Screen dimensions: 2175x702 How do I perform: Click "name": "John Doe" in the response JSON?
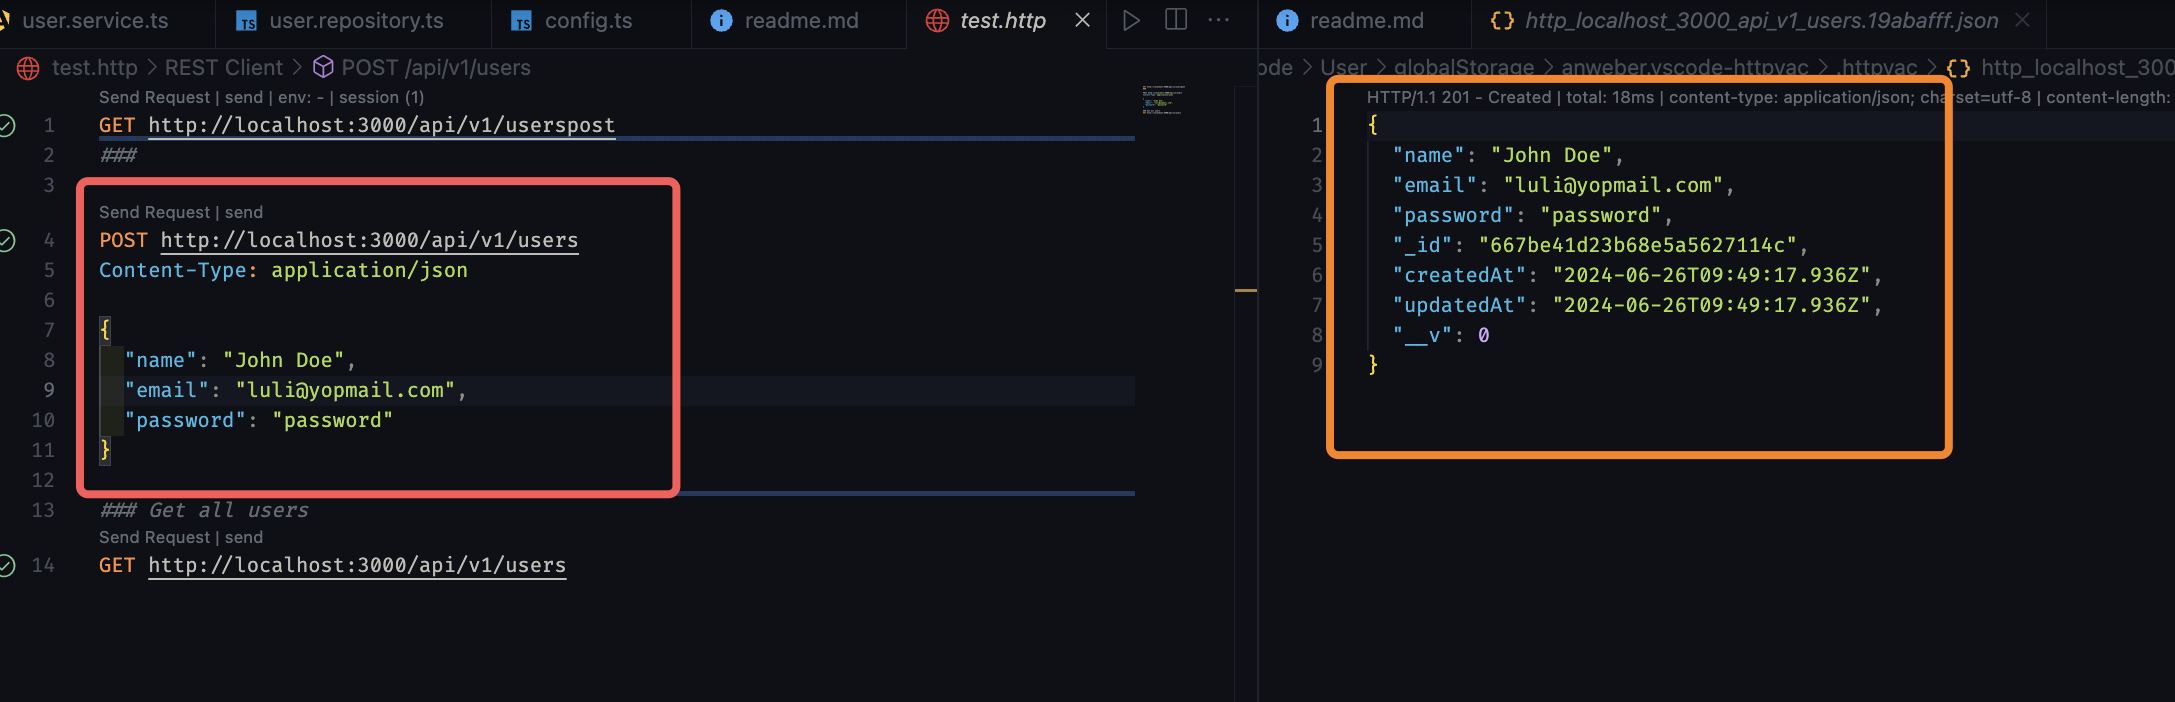coord(1508,155)
